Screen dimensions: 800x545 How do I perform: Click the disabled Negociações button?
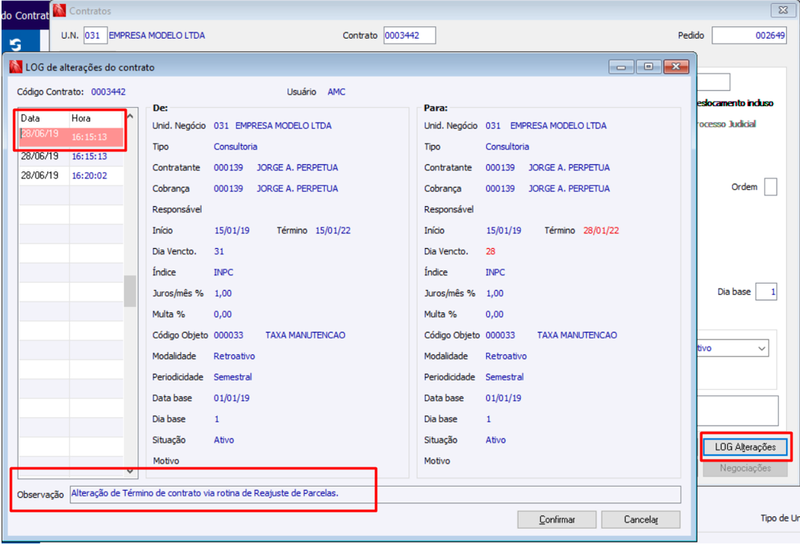click(745, 468)
